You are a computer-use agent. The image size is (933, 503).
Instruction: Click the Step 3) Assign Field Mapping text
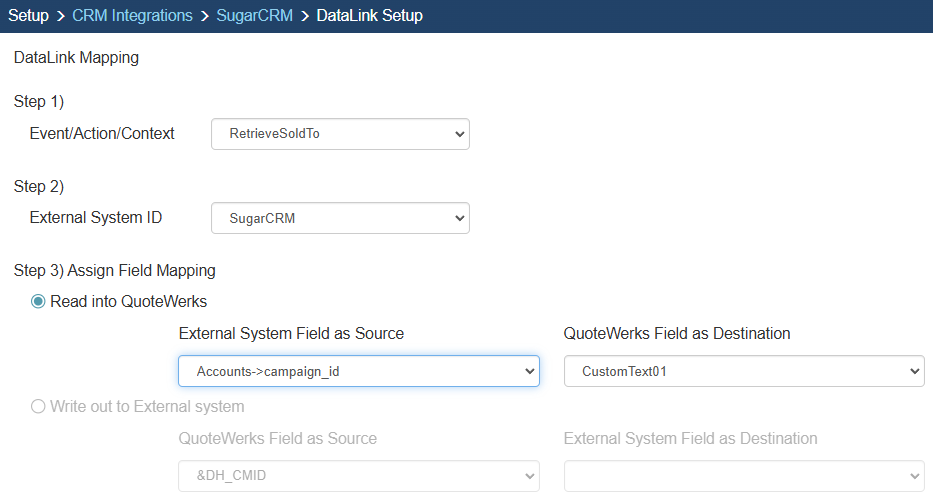(x=114, y=271)
